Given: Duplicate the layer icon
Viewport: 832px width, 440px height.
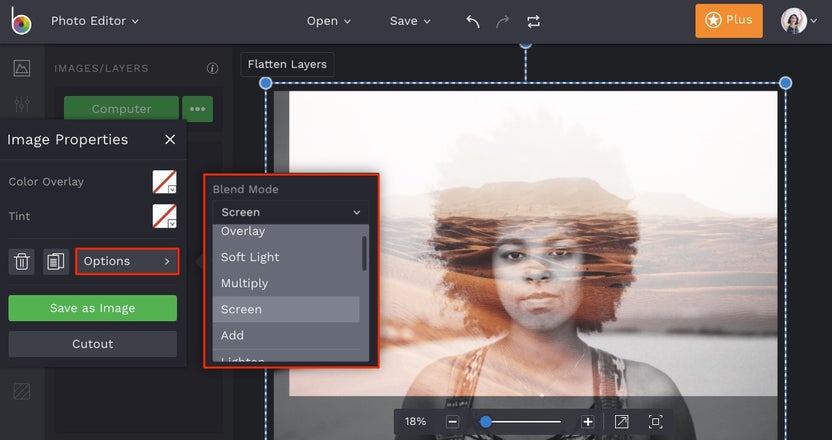Looking at the screenshot, I should [56, 261].
